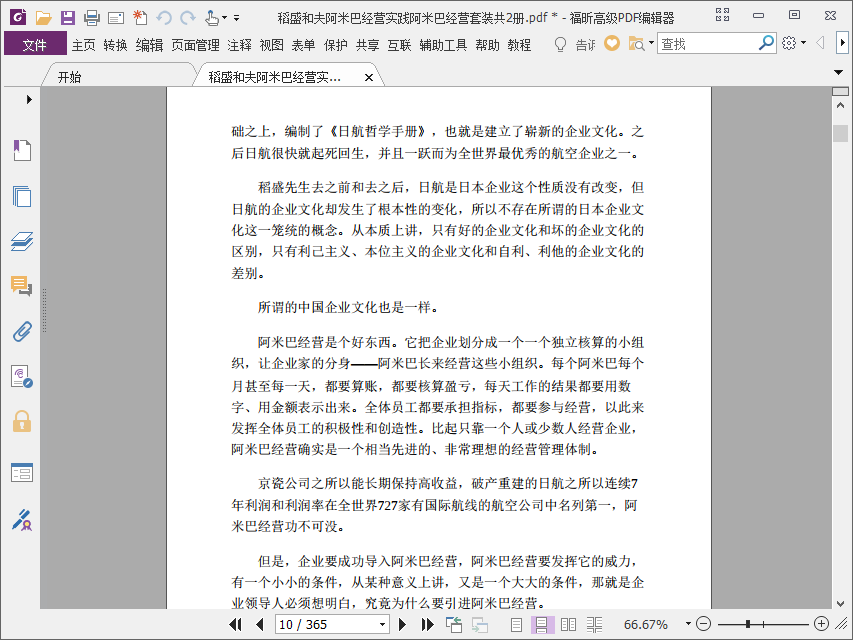The height and width of the screenshot is (640, 853).
Task: Open the pen certificate panel
Action: (22, 520)
